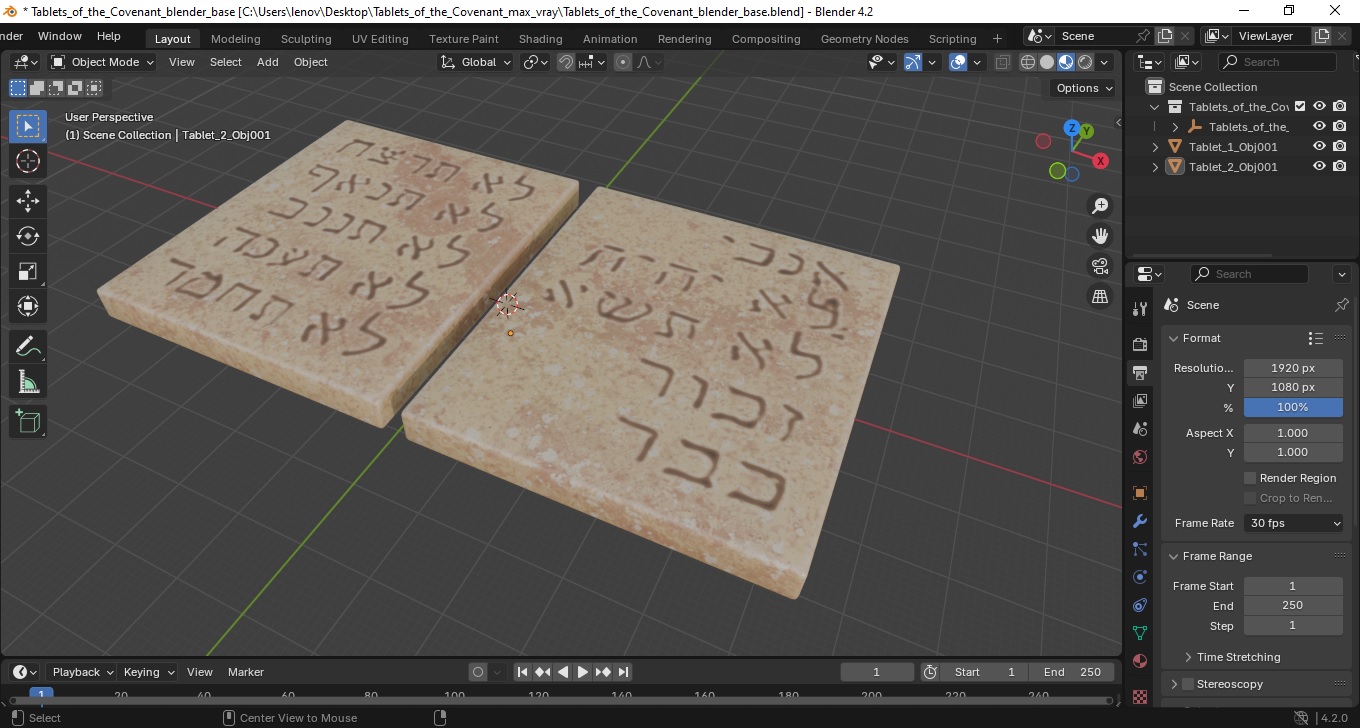Open the Tool properties tab
Image resolution: width=1360 pixels, height=728 pixels.
[1139, 309]
